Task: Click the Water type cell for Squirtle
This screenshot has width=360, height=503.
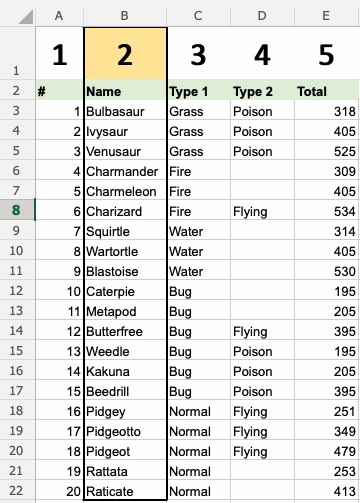Action: 198,230
